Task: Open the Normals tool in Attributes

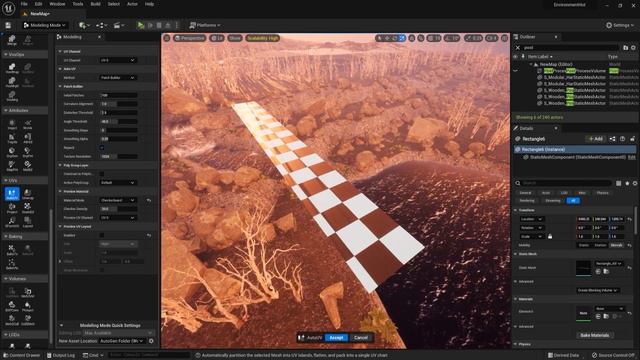Action: pos(28,124)
